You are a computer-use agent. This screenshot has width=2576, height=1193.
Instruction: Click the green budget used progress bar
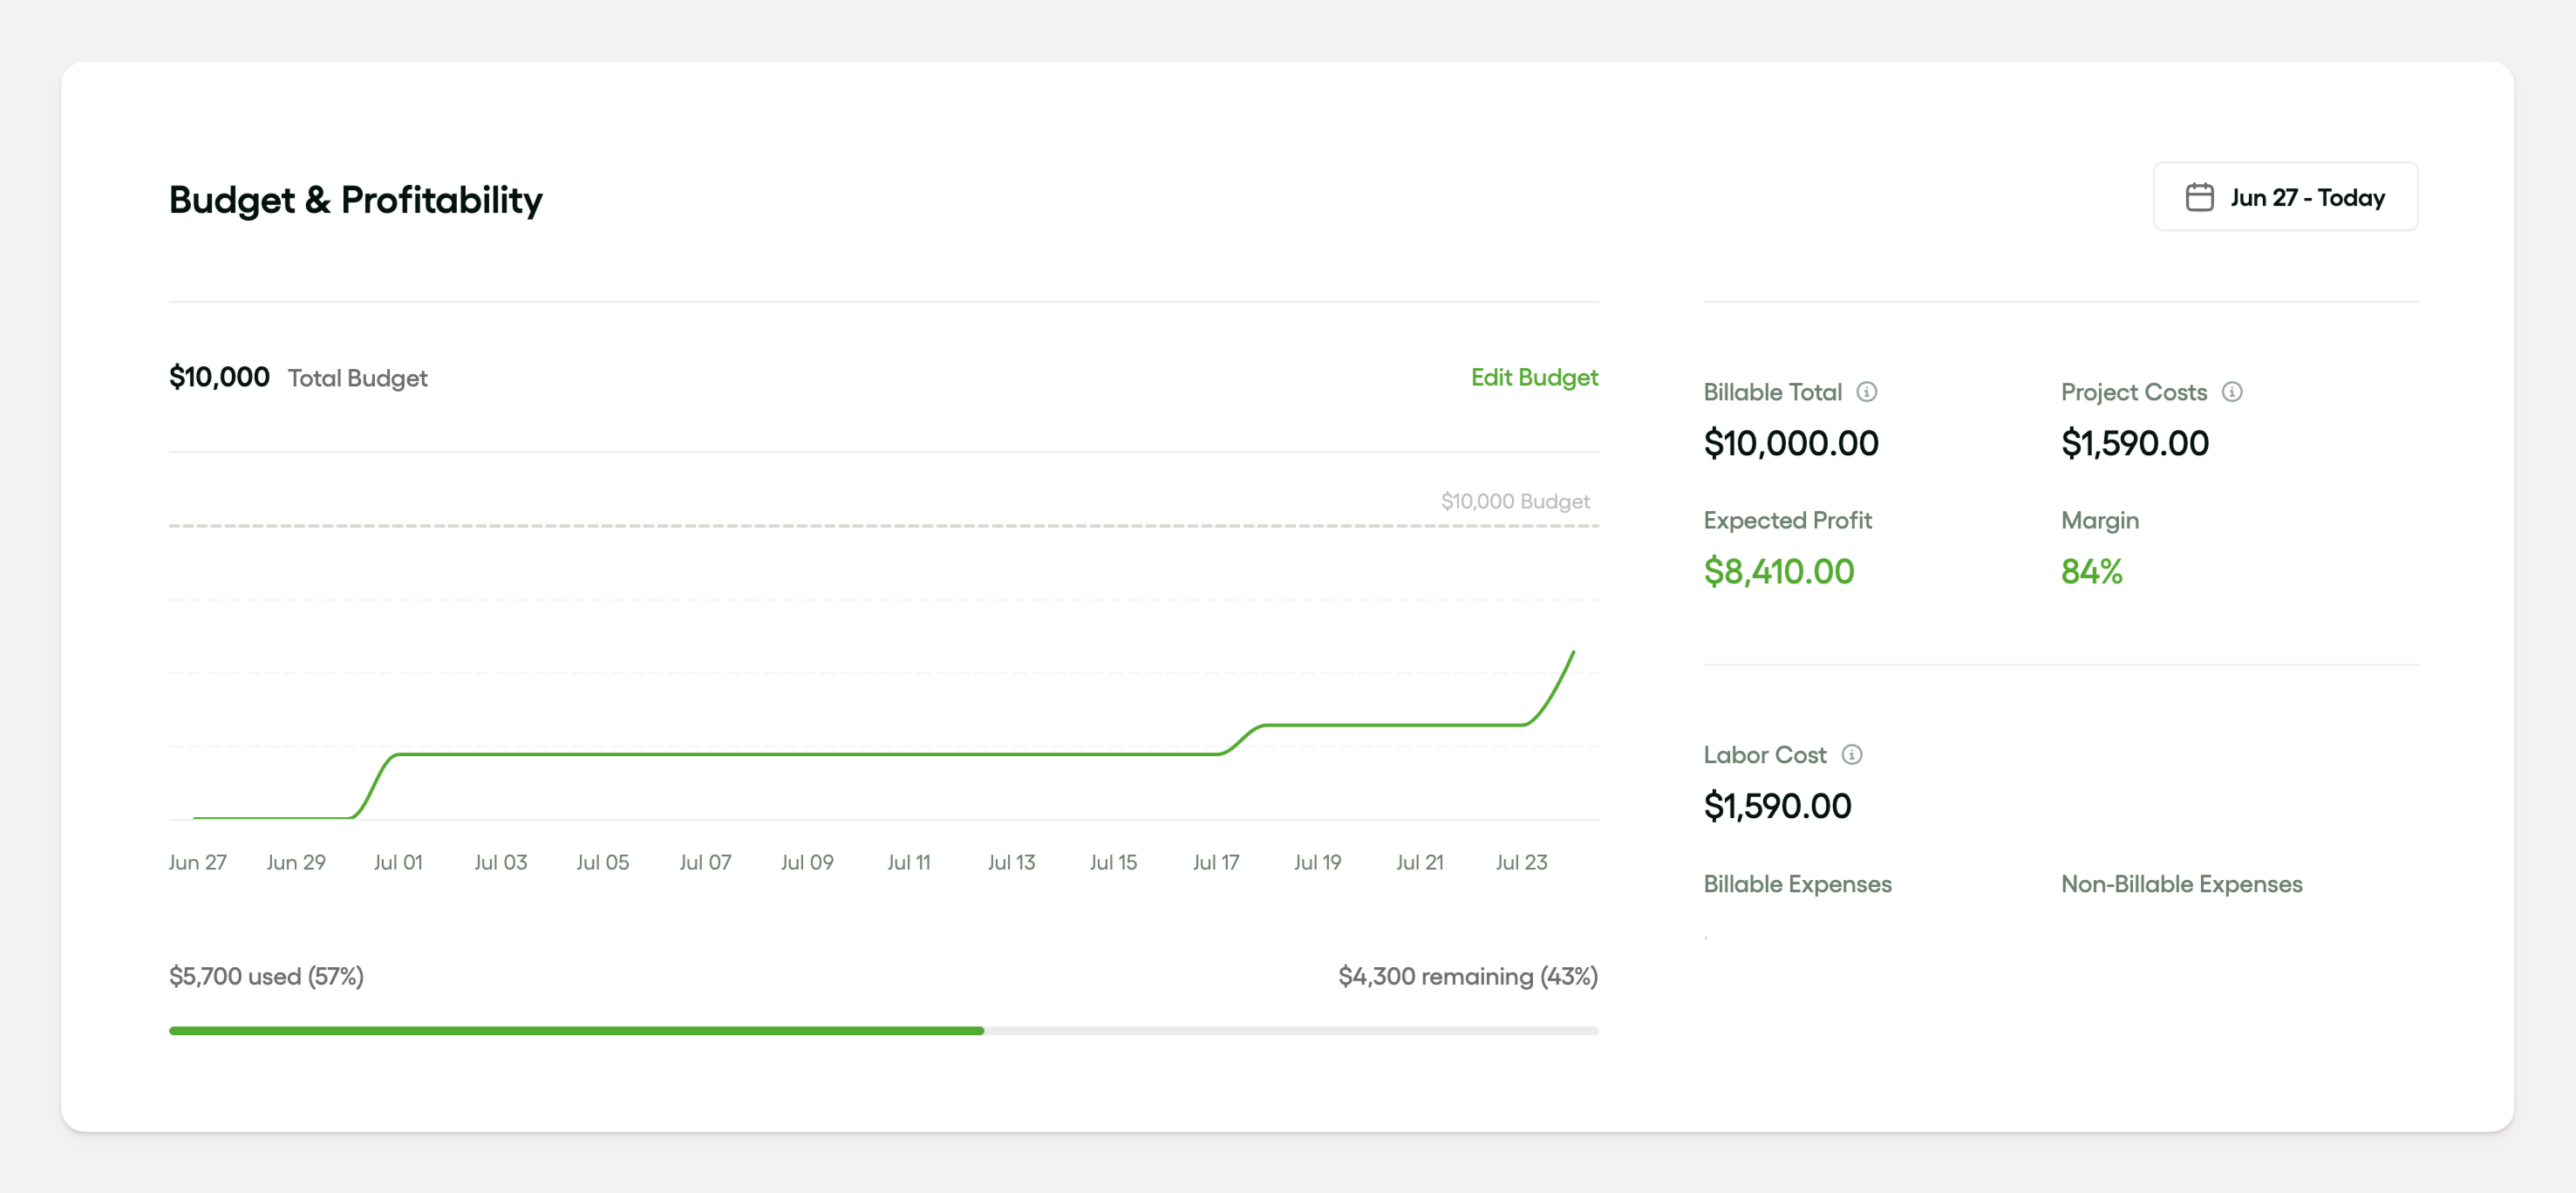(x=576, y=1030)
